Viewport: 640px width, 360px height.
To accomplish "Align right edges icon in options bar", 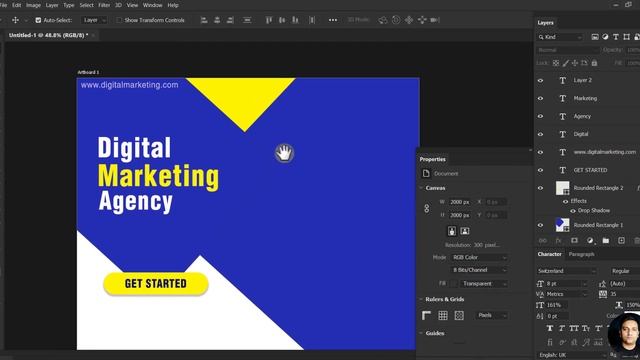I will pos(230,20).
